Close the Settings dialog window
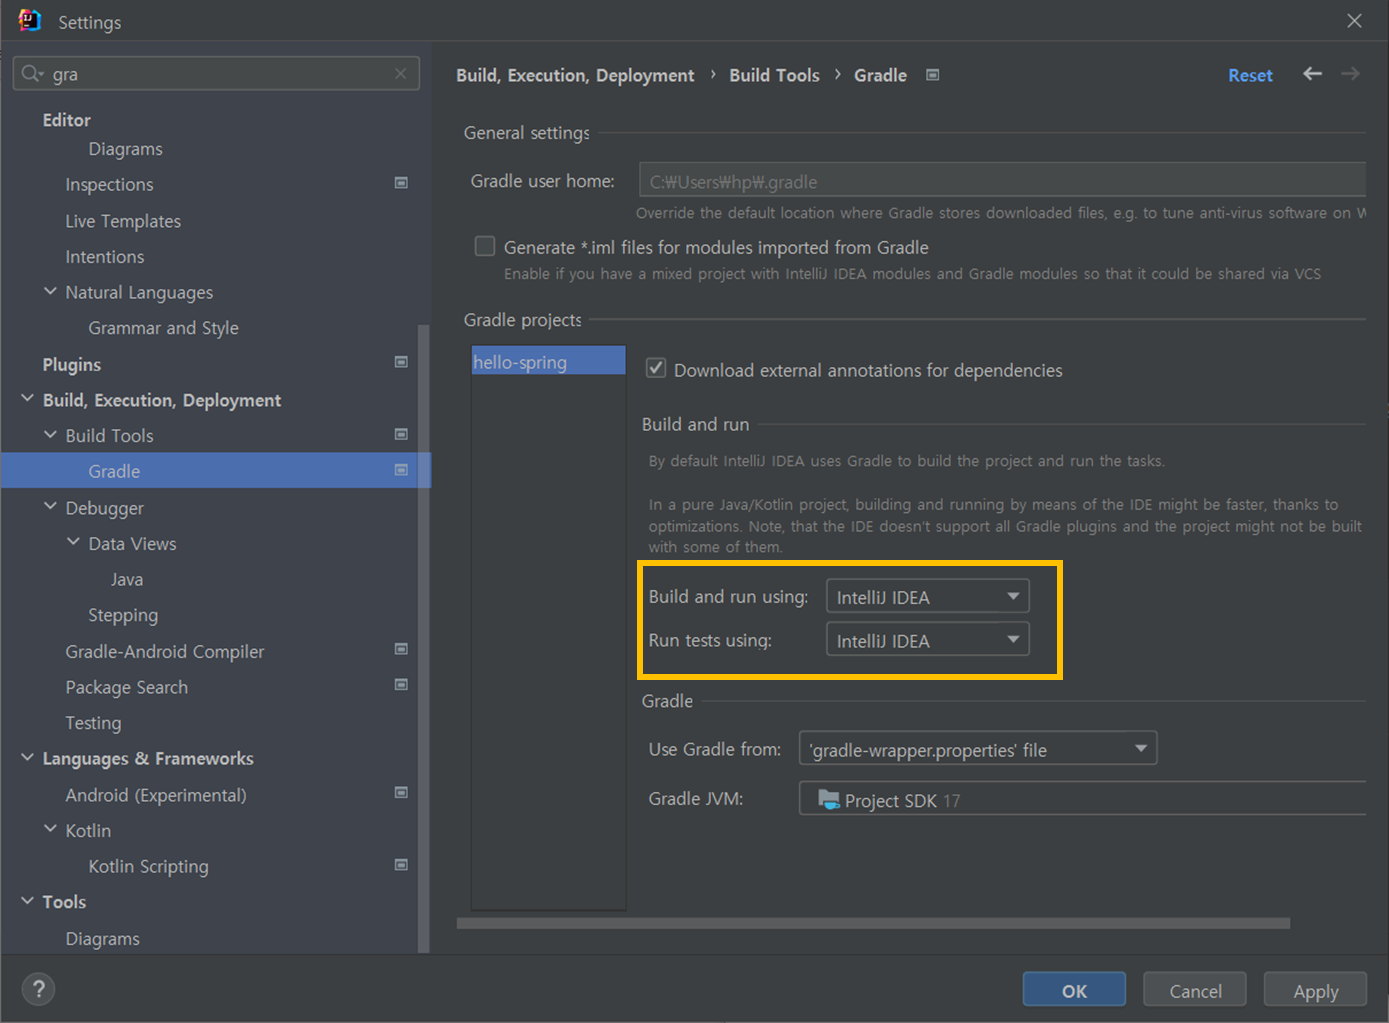This screenshot has height=1023, width=1389. [x=1354, y=21]
